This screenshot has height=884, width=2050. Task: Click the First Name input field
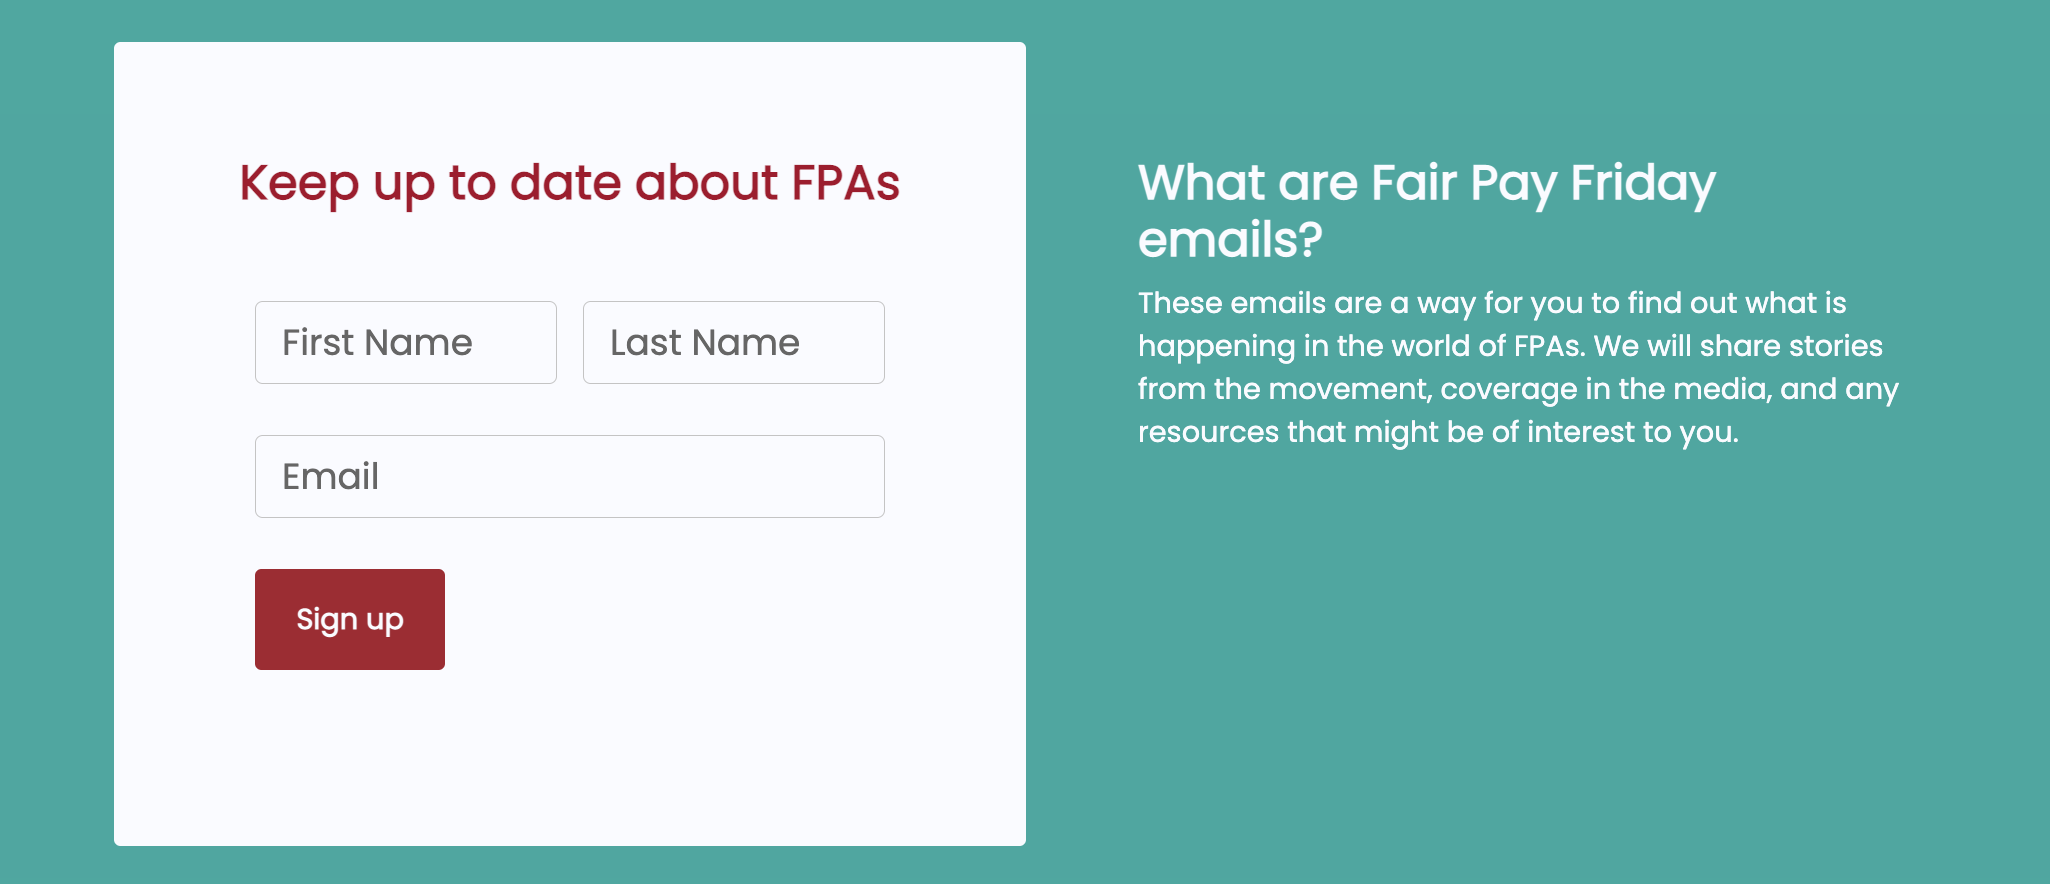coord(405,343)
